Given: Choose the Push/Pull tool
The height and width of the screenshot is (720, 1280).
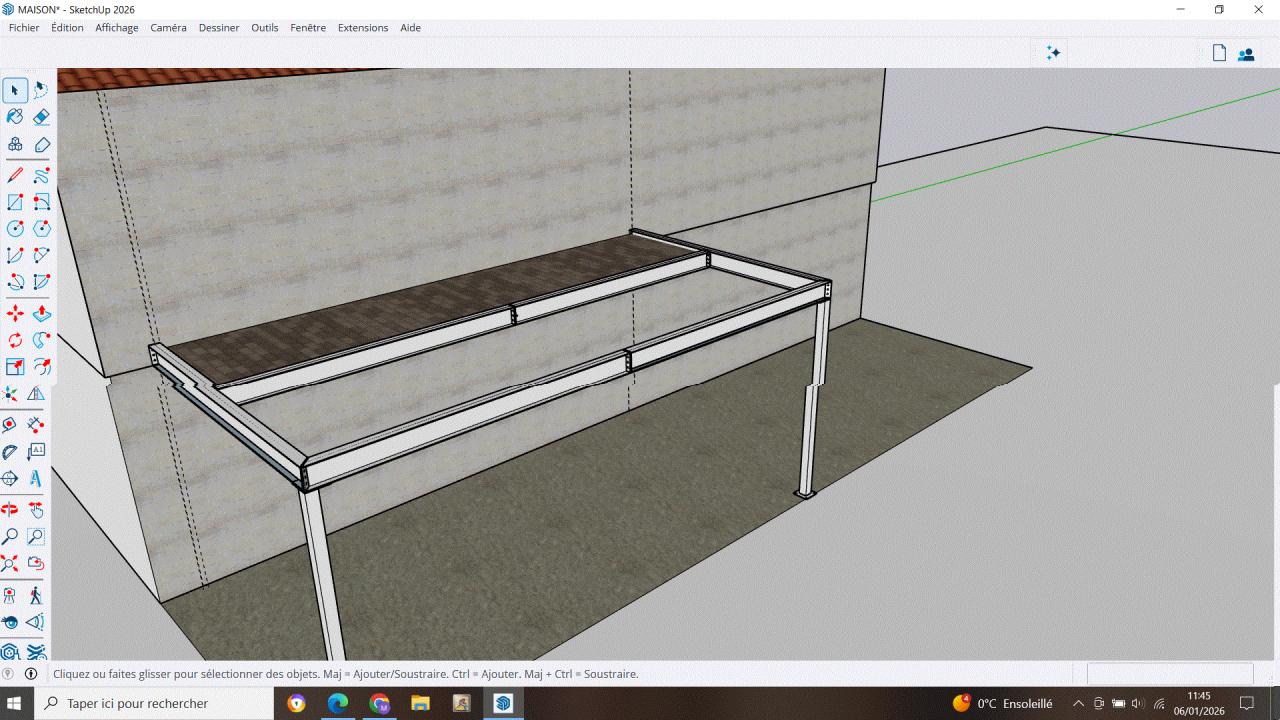Looking at the screenshot, I should [x=41, y=314].
